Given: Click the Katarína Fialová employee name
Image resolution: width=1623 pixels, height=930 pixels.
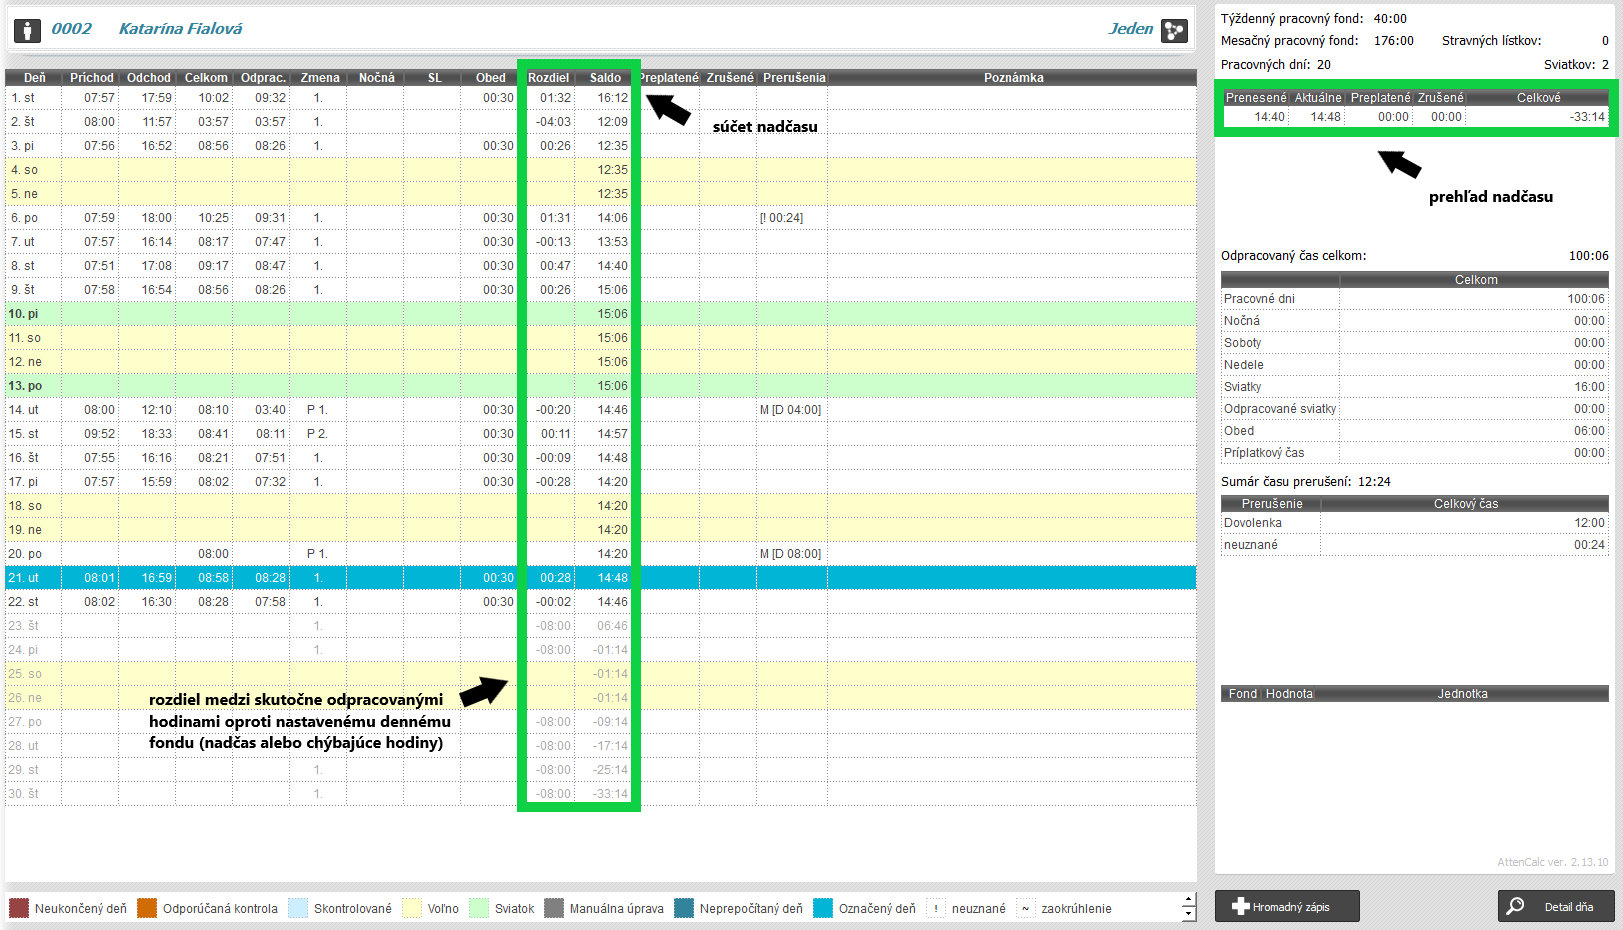Looking at the screenshot, I should 180,29.
